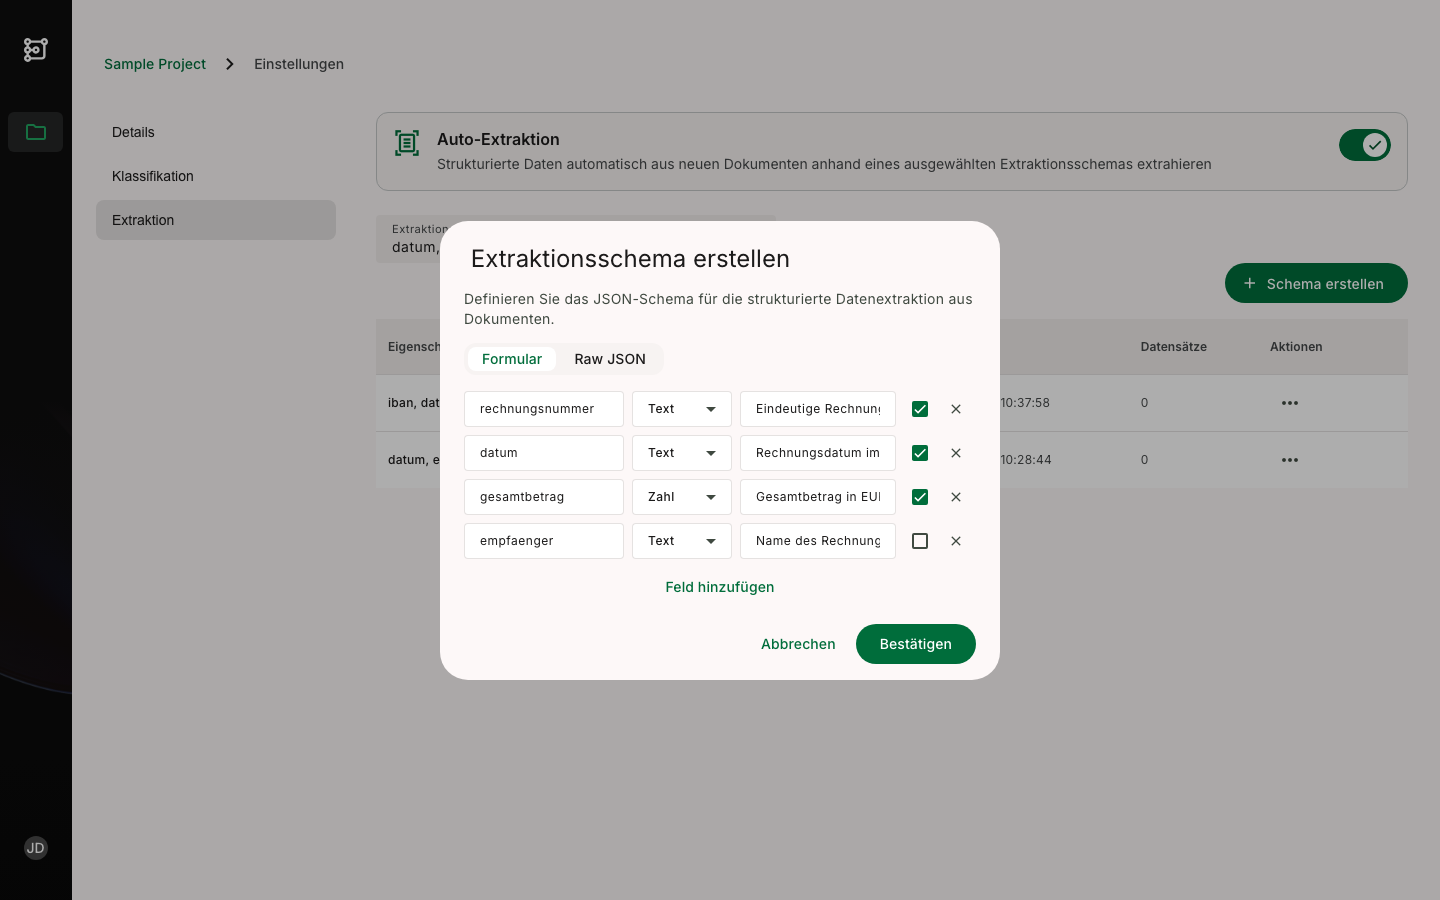Open the JD user avatar menu
This screenshot has height=900, width=1440.
click(36, 848)
